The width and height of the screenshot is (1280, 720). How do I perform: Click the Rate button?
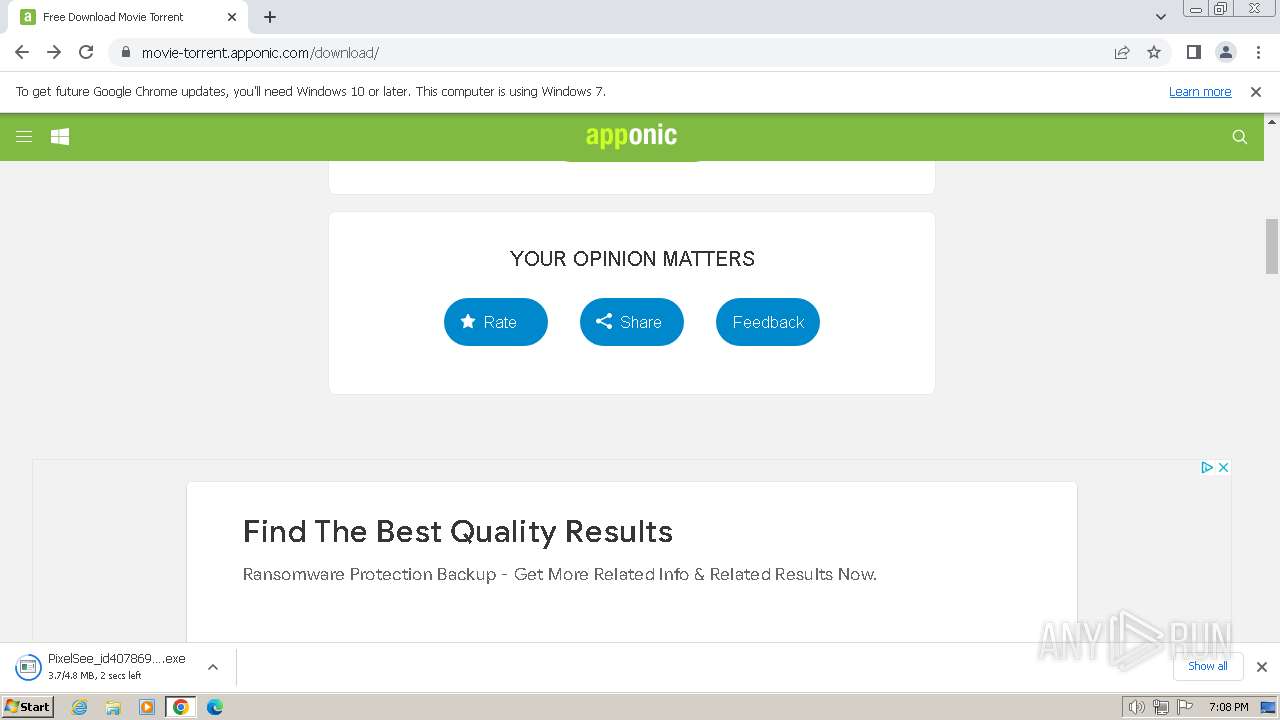pyautogui.click(x=496, y=322)
